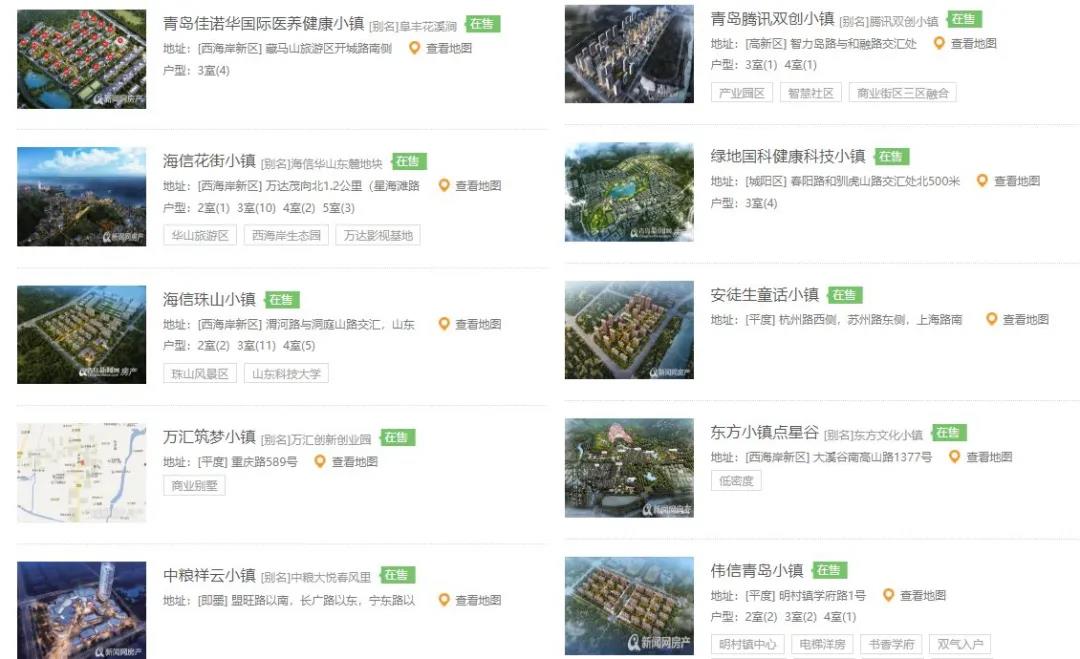Click the 山东科技大学 tag

(x=286, y=374)
